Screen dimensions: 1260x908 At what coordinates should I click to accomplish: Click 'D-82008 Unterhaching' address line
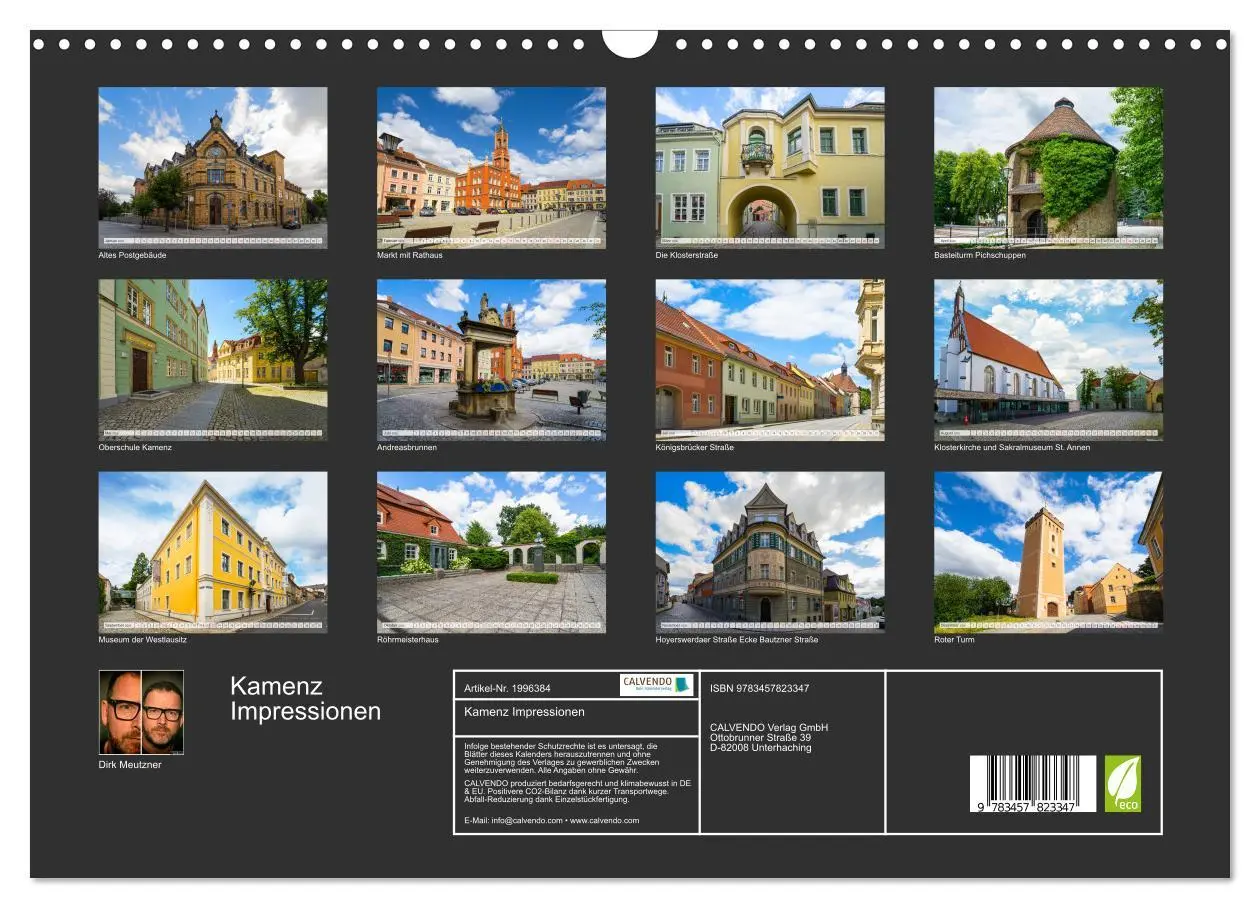761,748
